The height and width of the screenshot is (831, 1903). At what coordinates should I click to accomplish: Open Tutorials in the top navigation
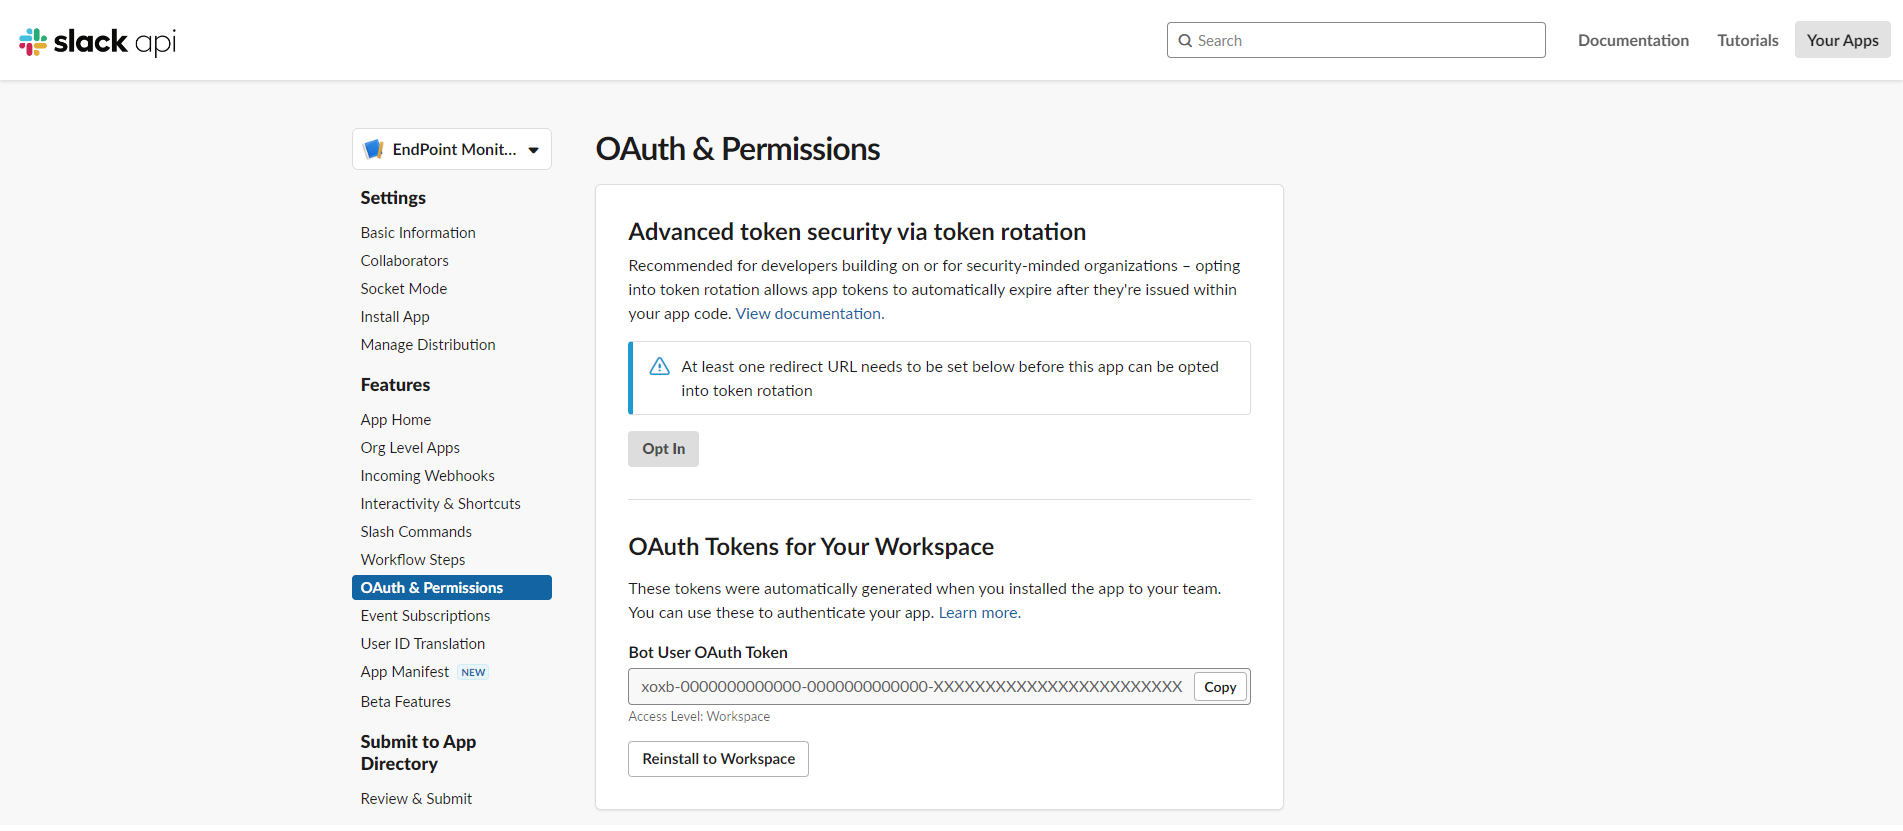pos(1748,40)
